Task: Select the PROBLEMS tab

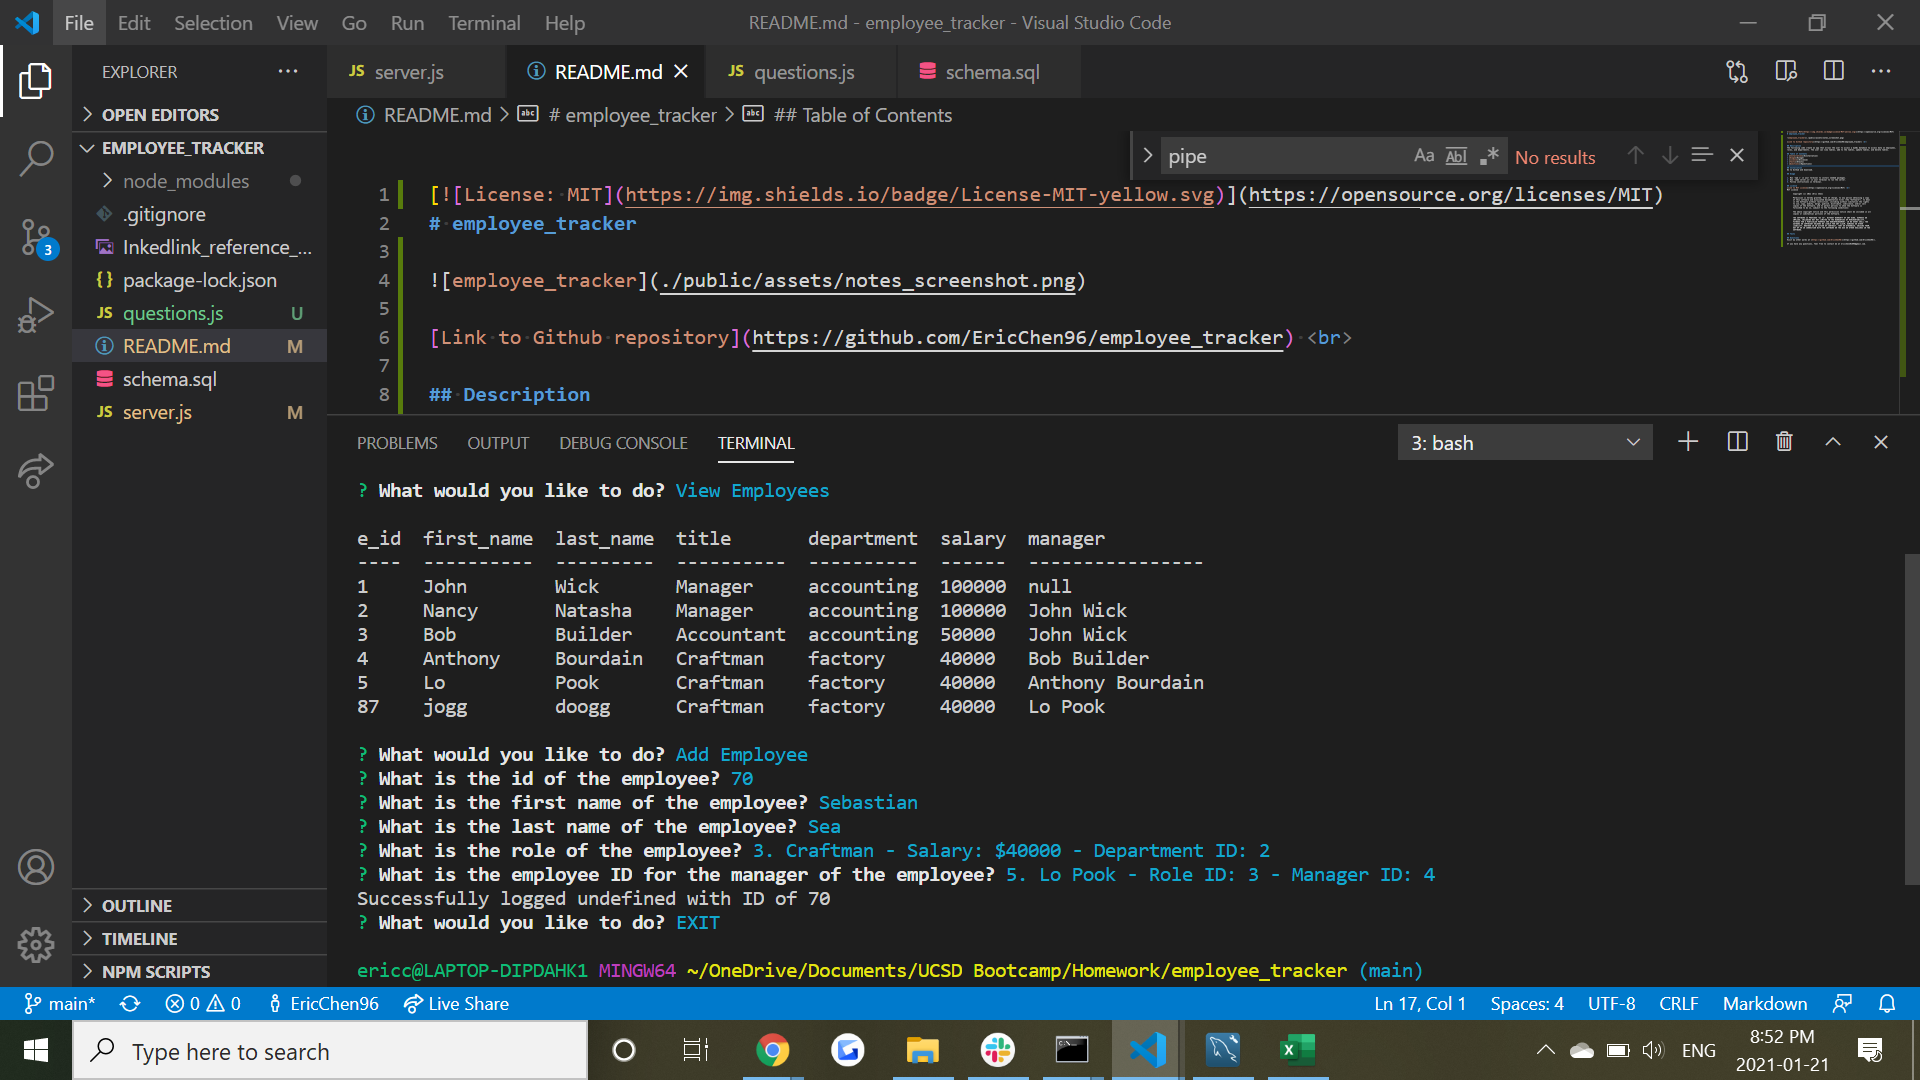Action: (x=398, y=443)
